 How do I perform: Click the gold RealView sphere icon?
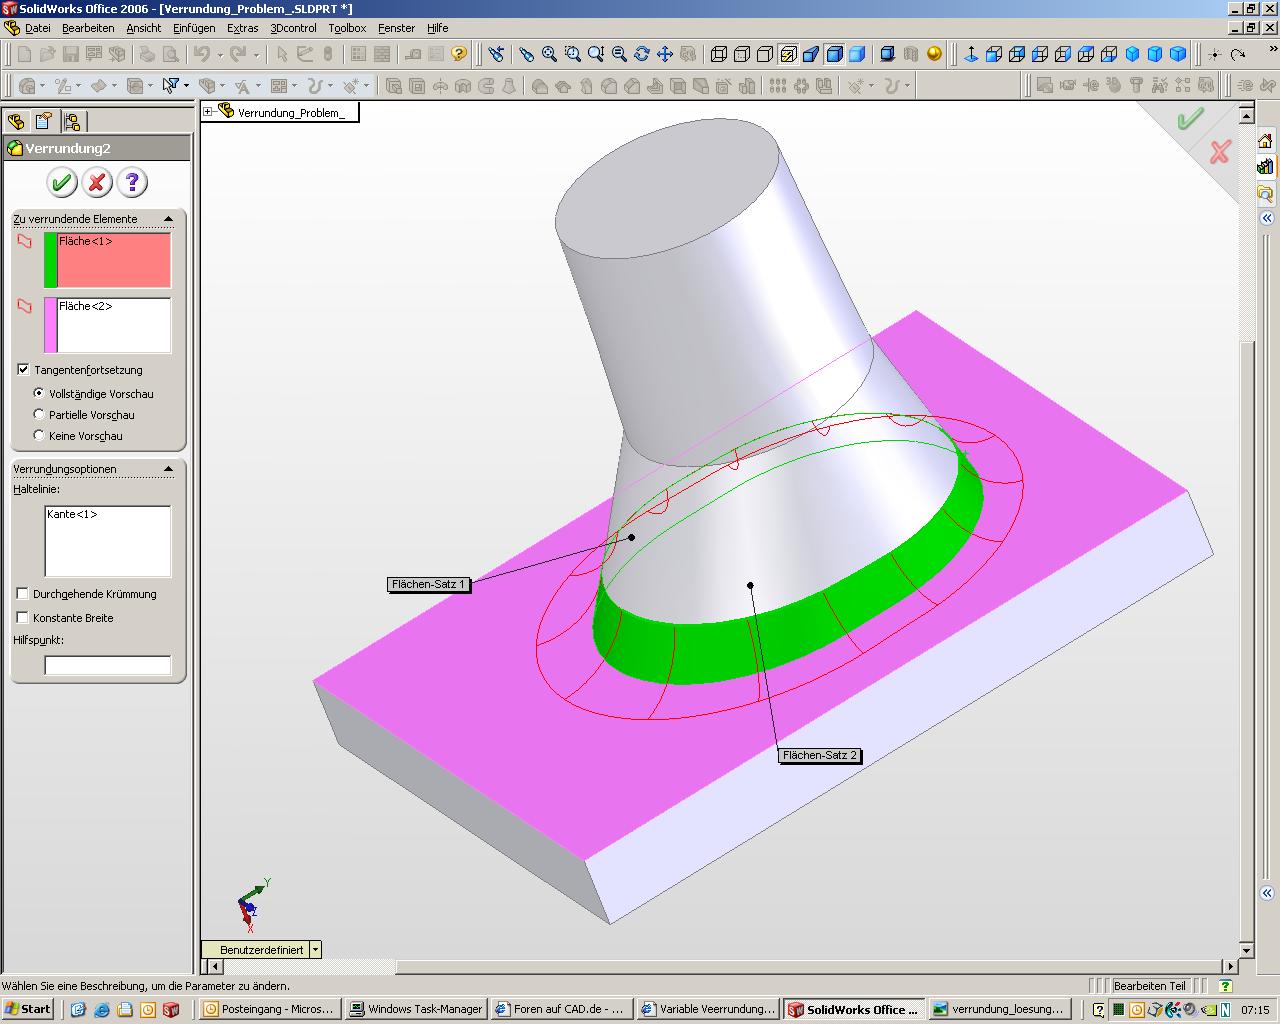934,54
